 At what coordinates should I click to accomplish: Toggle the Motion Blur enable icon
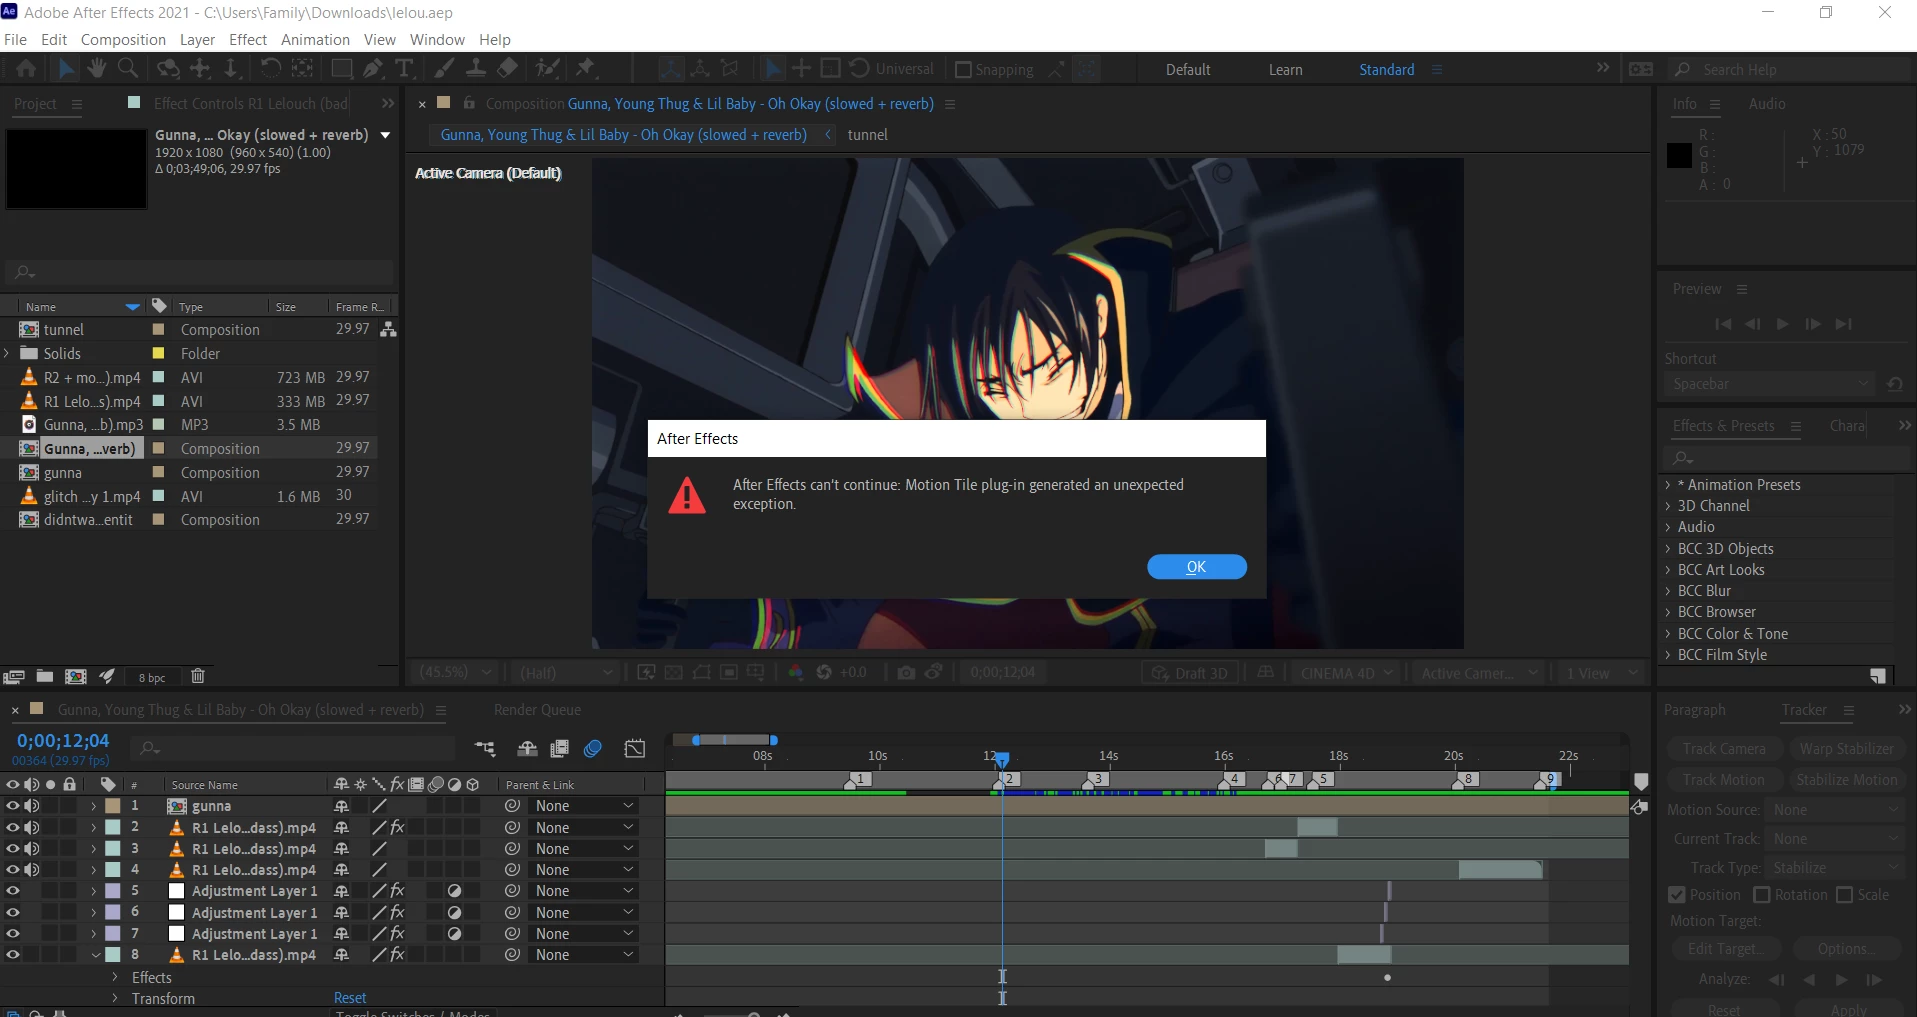(x=593, y=748)
